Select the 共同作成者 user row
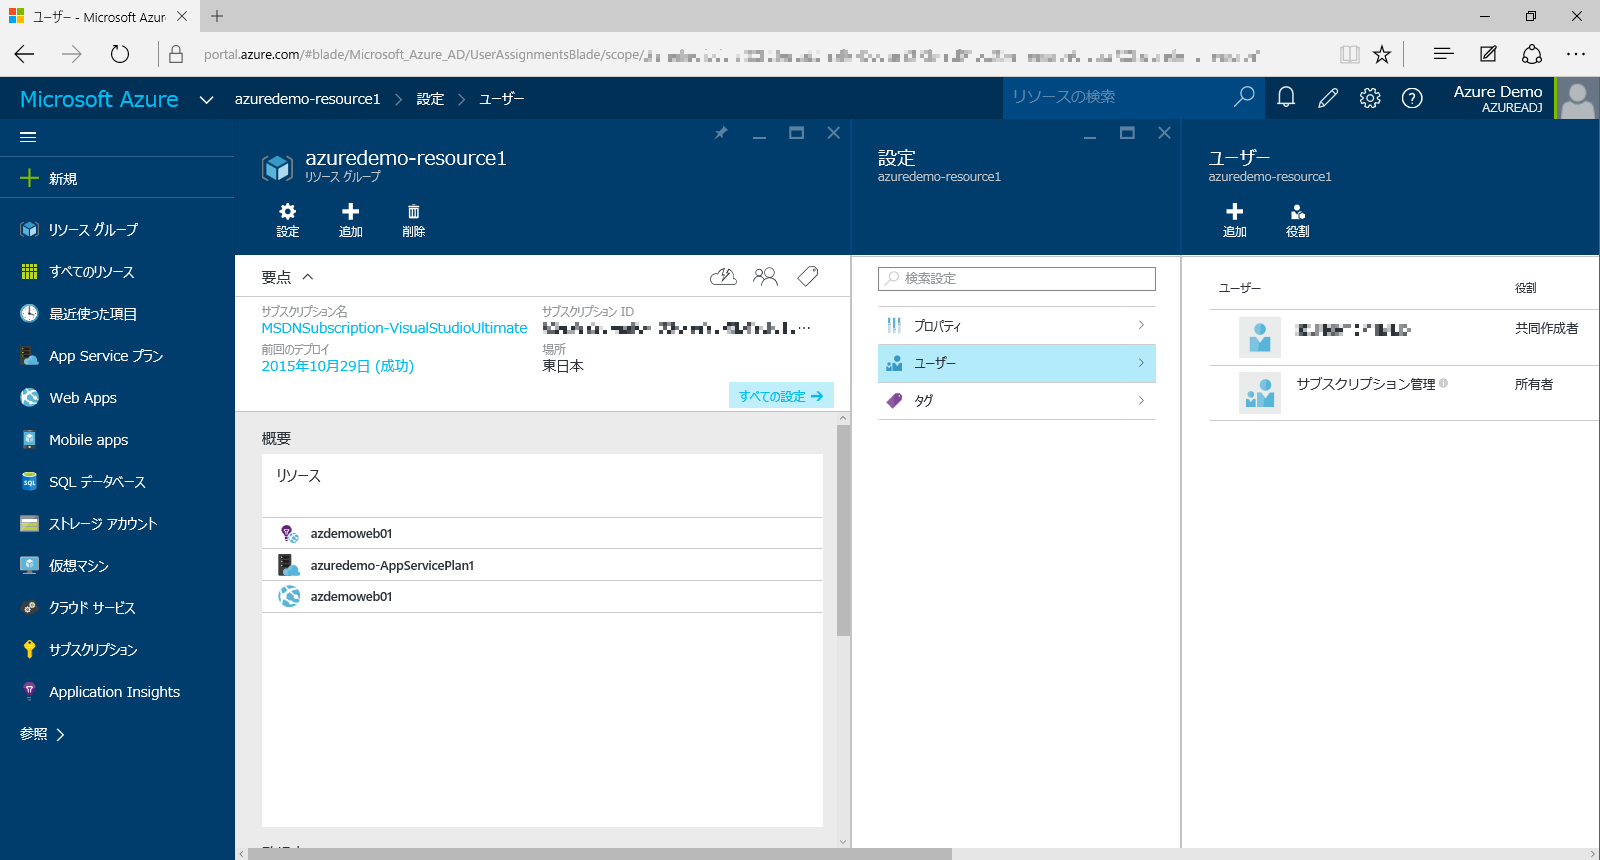This screenshot has height=860, width=1600. coord(1404,337)
